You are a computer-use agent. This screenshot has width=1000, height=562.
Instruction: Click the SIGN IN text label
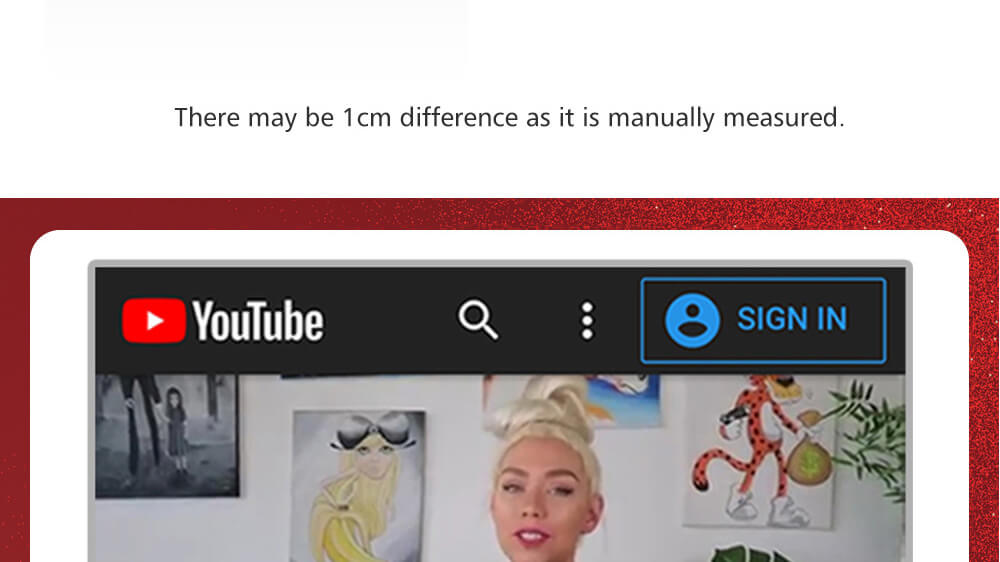(x=792, y=318)
